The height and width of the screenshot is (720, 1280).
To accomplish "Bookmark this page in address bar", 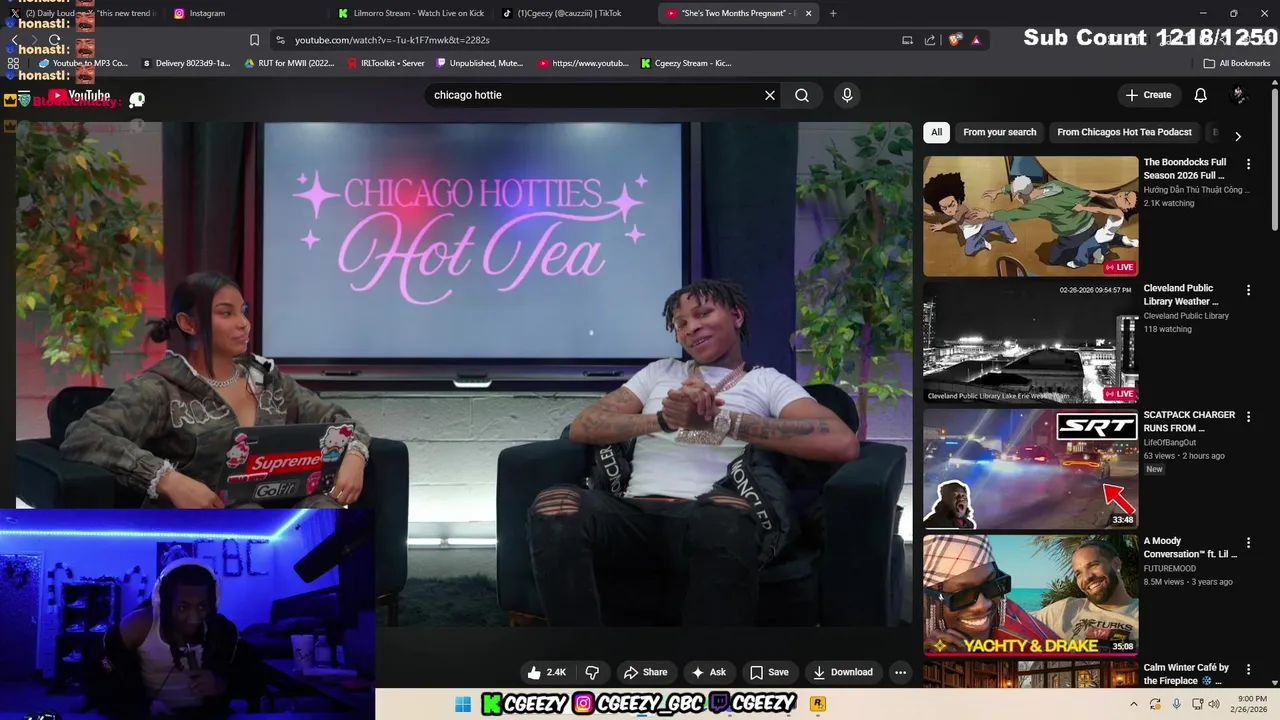I will (x=254, y=40).
